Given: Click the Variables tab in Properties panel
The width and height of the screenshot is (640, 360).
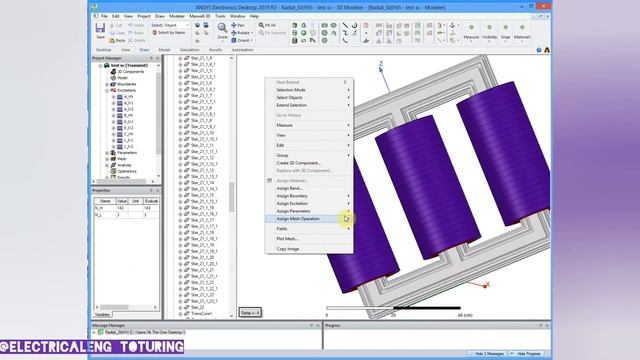Looking at the screenshot, I should pos(102,315).
